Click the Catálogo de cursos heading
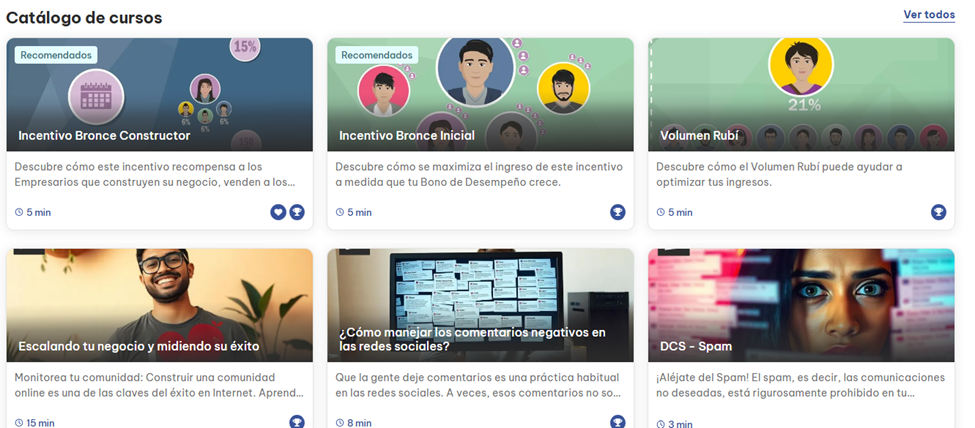 (x=84, y=17)
